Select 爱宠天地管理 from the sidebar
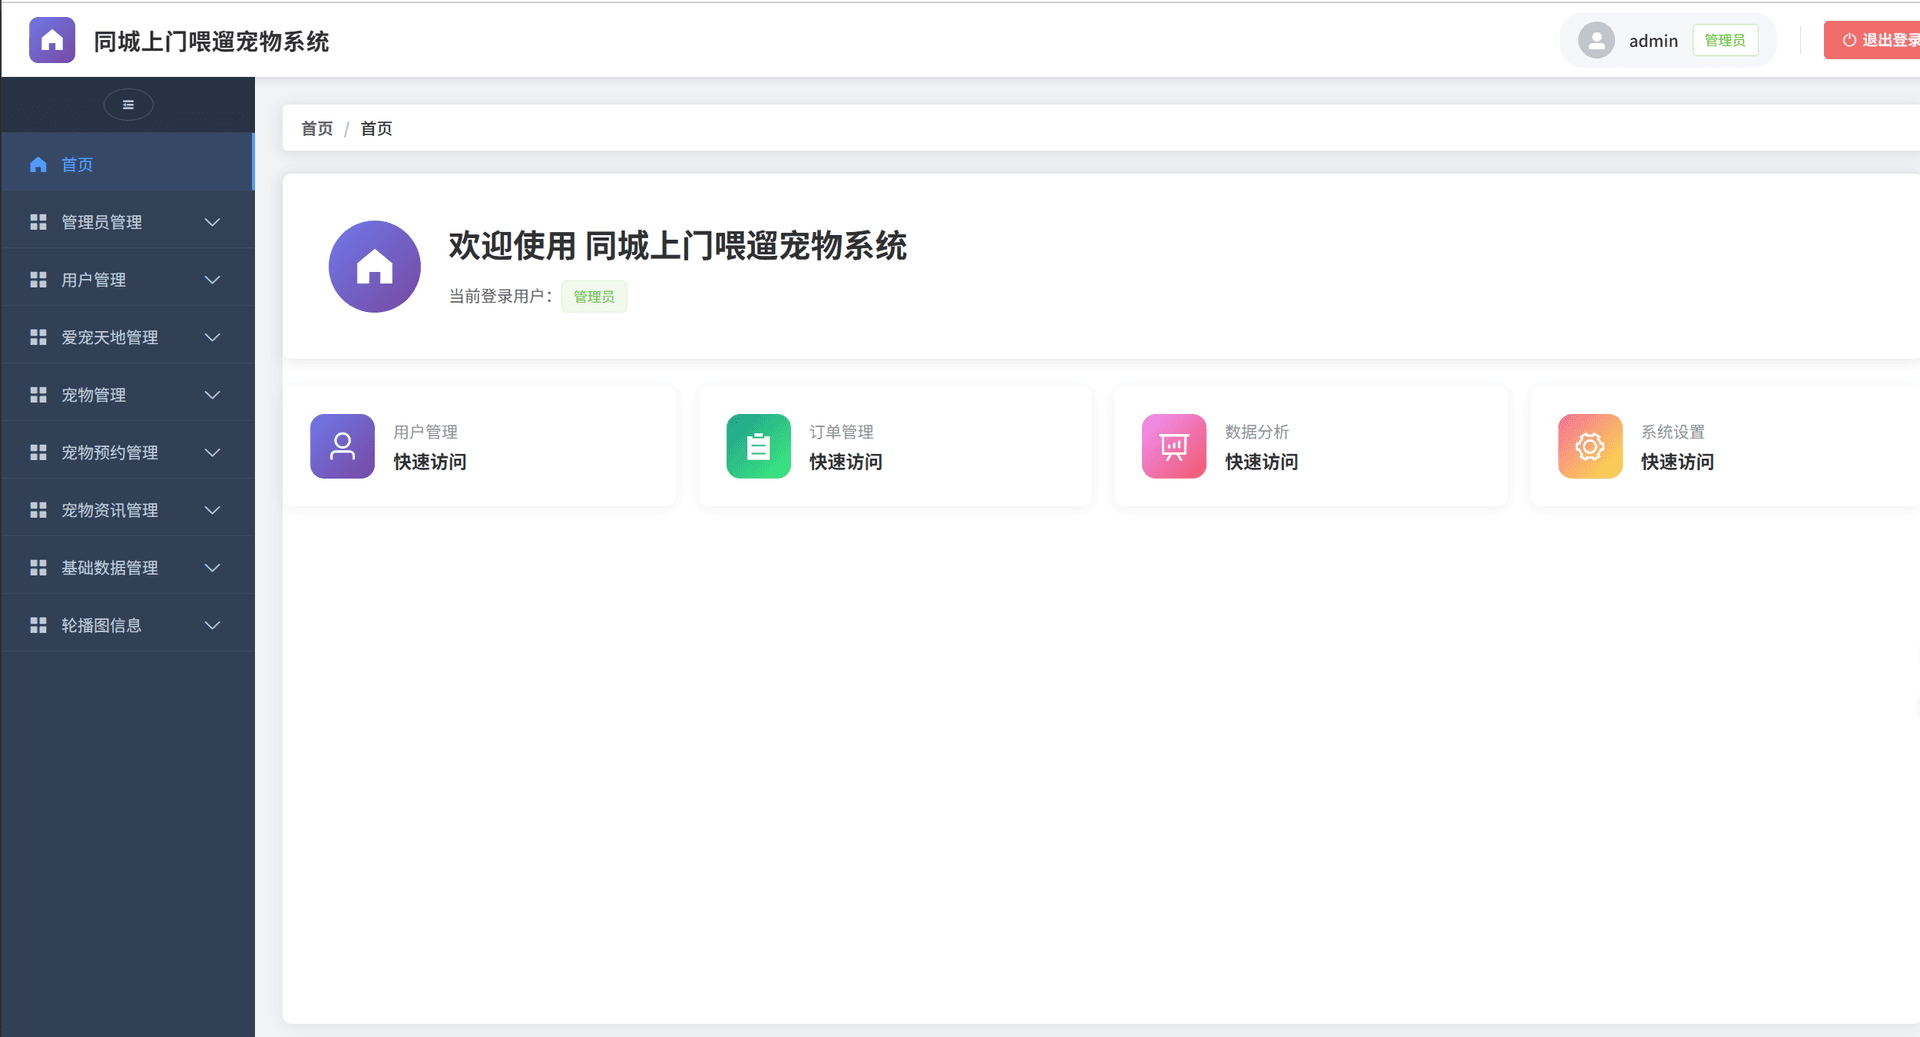The height and width of the screenshot is (1037, 1920). coord(108,337)
